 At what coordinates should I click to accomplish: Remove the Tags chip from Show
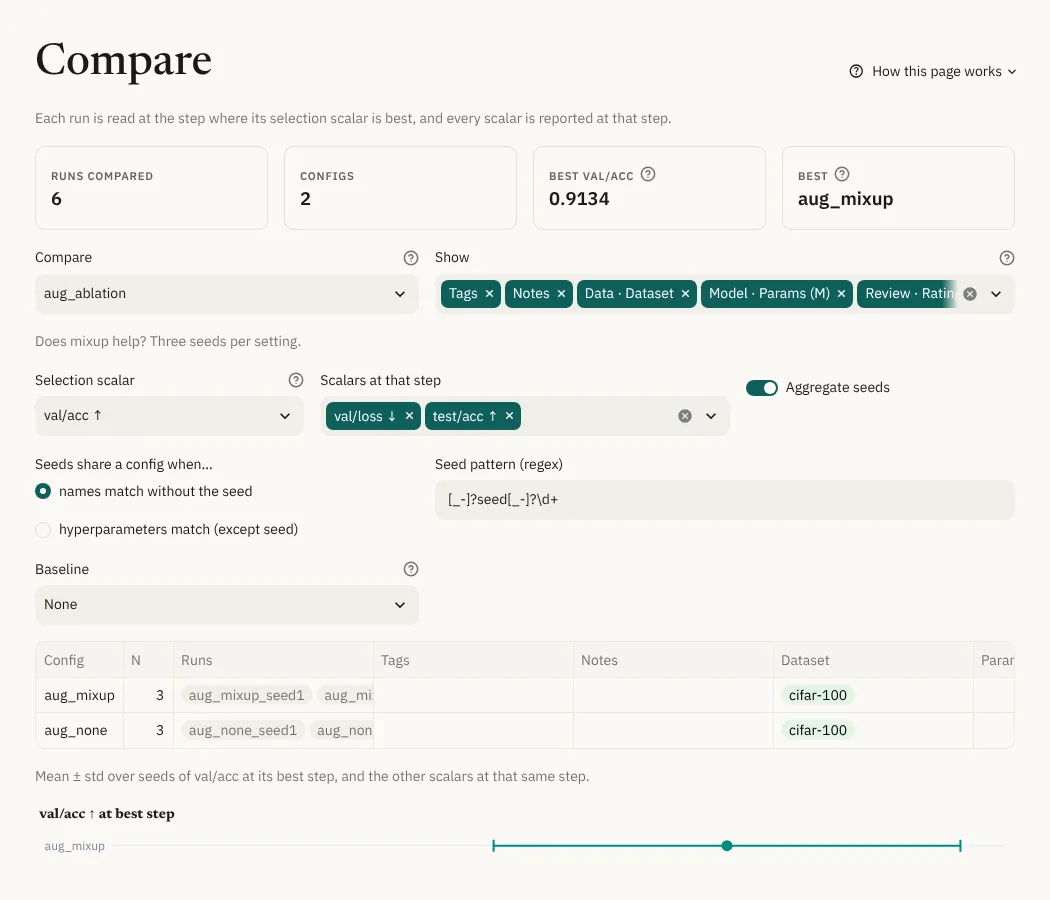pyautogui.click(x=490, y=294)
